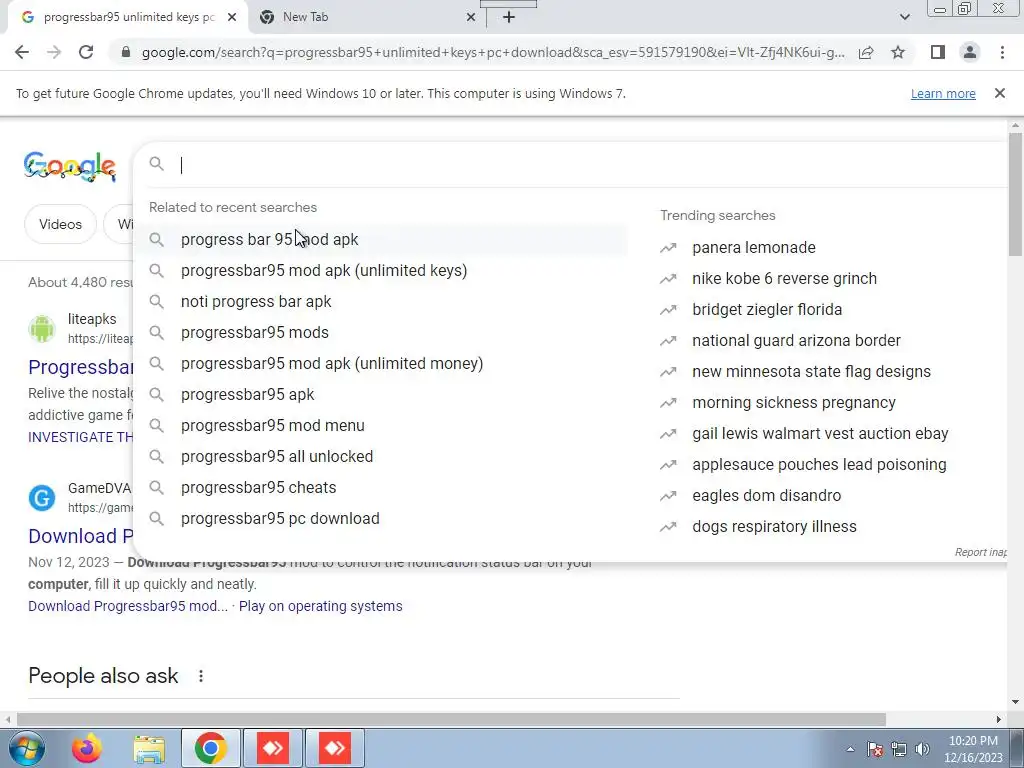Select trending search panera lemonade
The width and height of the screenshot is (1024, 768).
tap(754, 248)
